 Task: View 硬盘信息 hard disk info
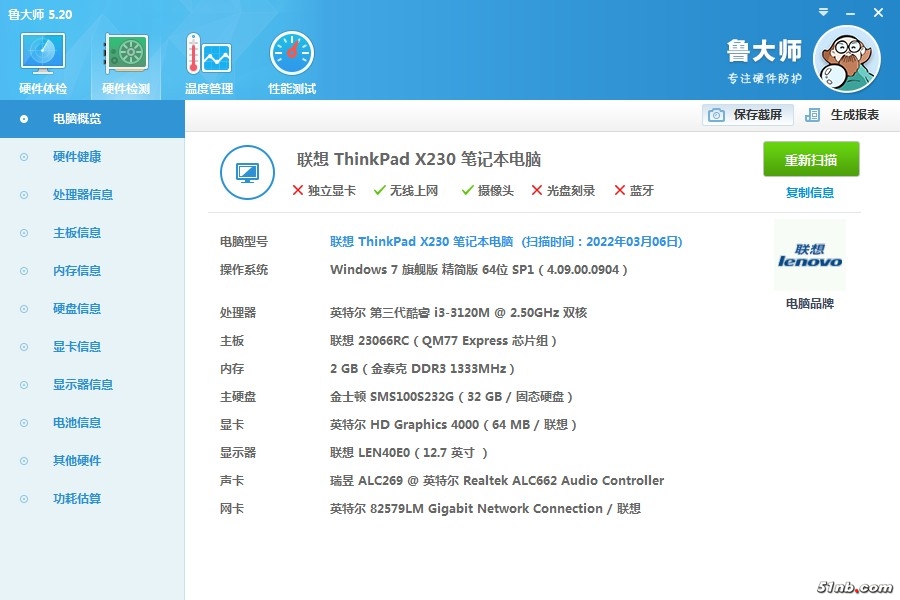77,309
